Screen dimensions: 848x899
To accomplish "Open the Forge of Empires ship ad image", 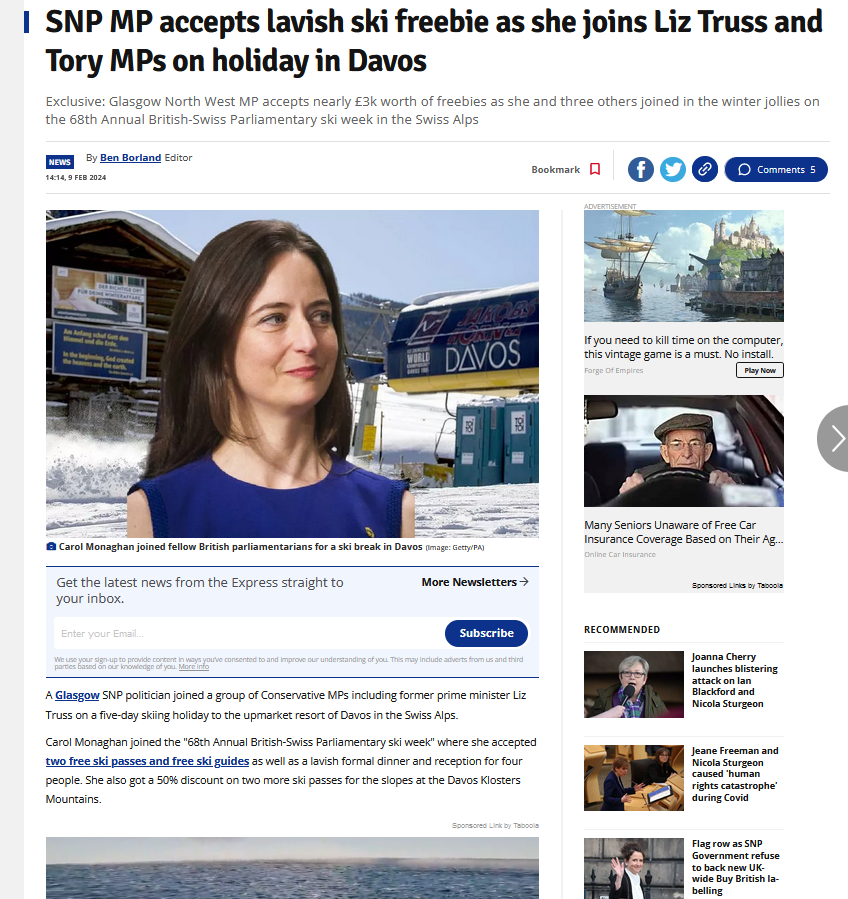I will [x=683, y=266].
